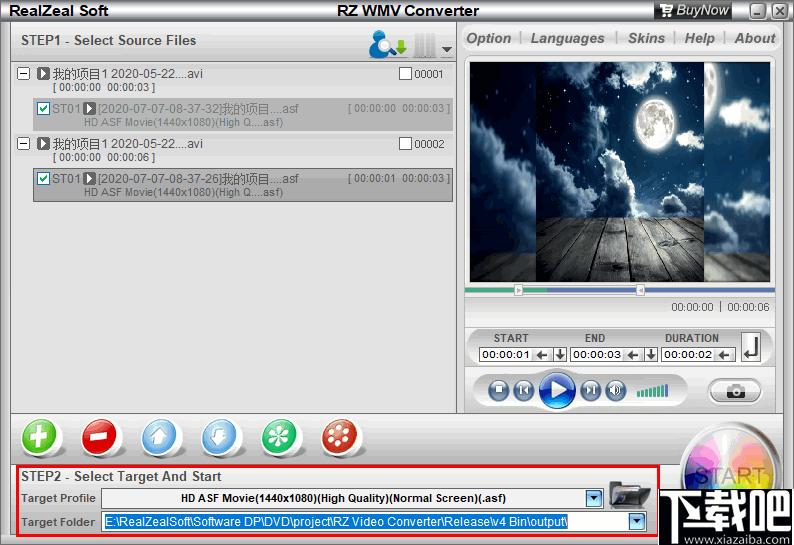Select the [2020-07-07-08-37-26] asf output row

point(243,185)
